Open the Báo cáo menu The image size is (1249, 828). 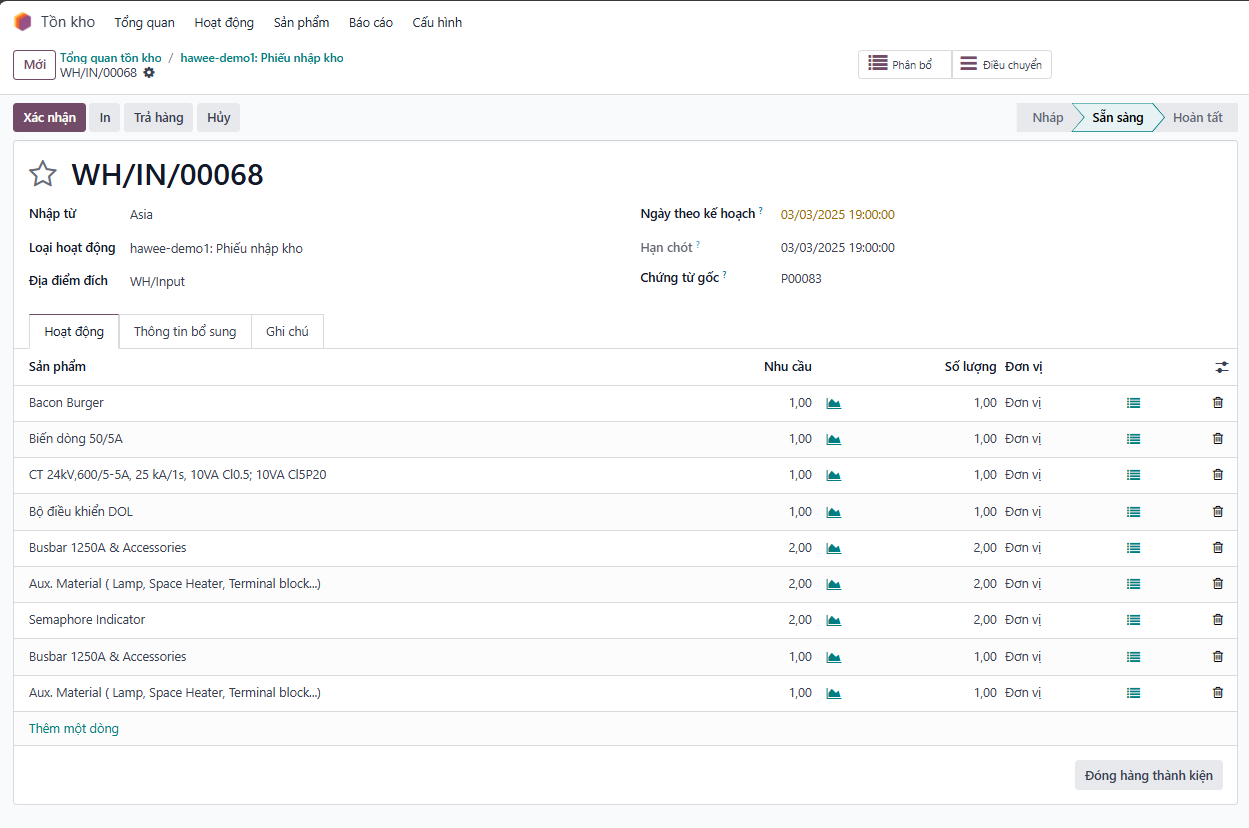(371, 22)
